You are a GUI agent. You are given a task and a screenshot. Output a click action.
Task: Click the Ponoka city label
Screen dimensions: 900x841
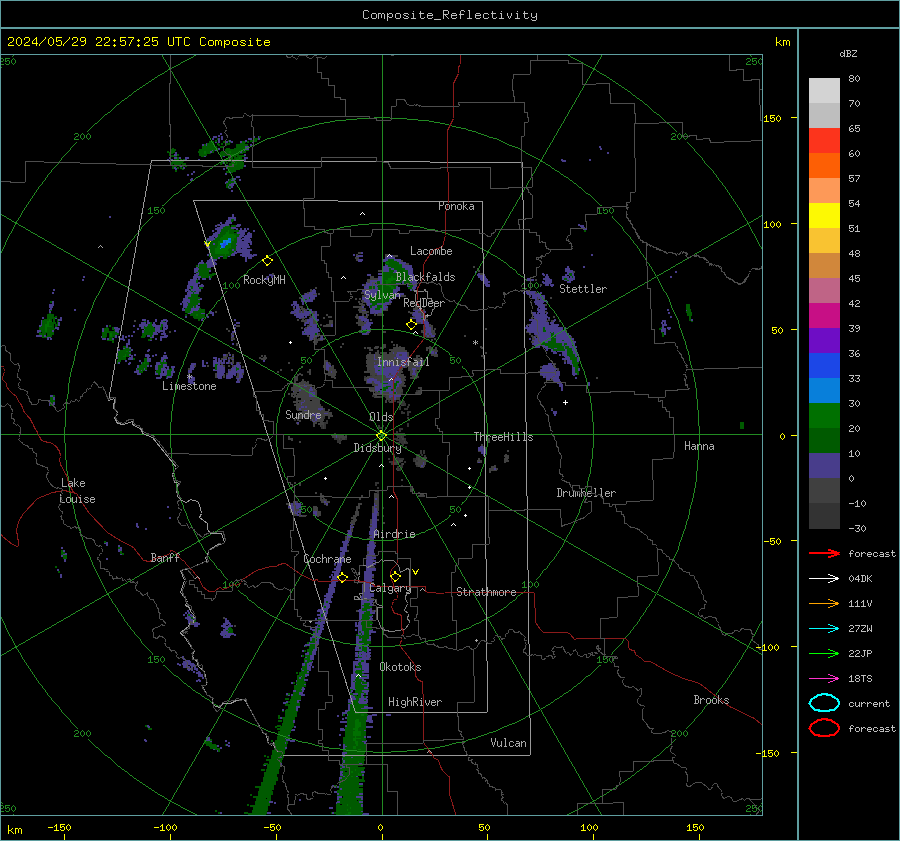point(456,206)
